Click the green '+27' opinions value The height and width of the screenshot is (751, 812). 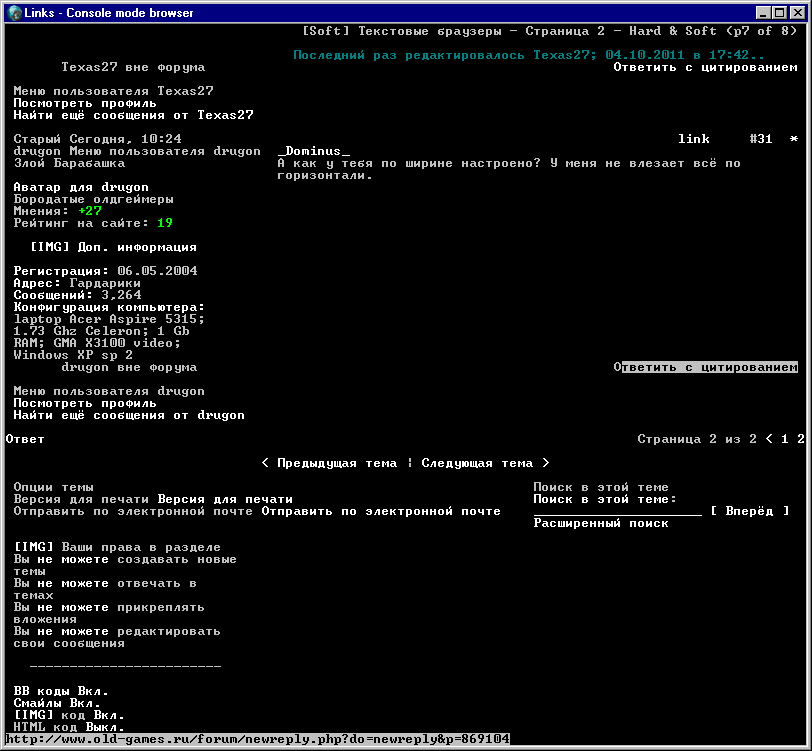pyautogui.click(x=90, y=211)
